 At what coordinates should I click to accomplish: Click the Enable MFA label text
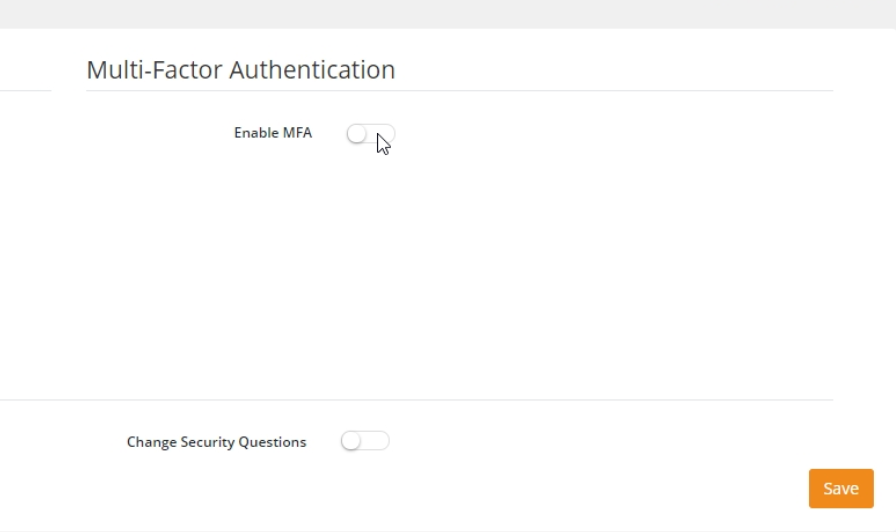[273, 133]
